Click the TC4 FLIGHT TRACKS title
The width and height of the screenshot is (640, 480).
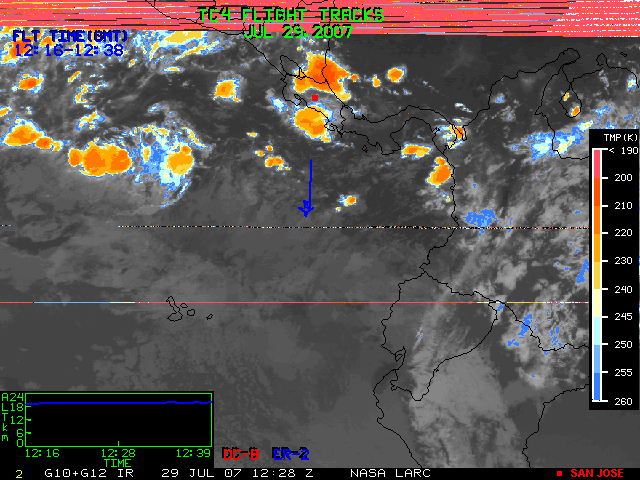pos(290,14)
